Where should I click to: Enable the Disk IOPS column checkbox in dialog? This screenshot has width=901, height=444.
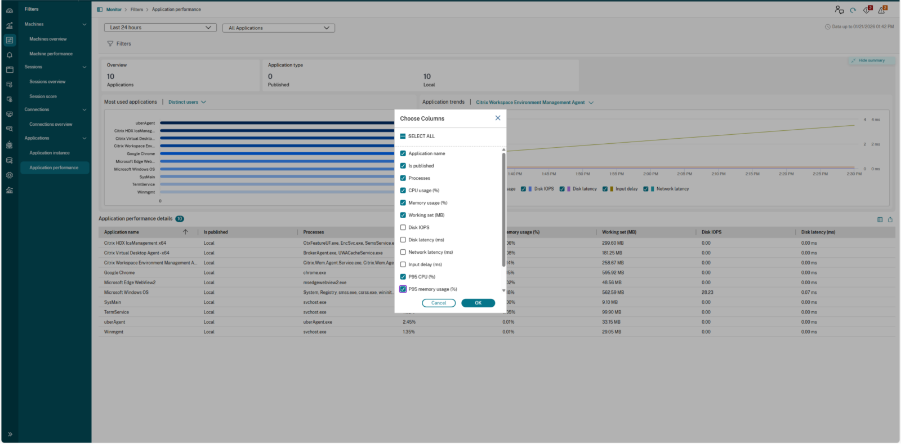403,227
